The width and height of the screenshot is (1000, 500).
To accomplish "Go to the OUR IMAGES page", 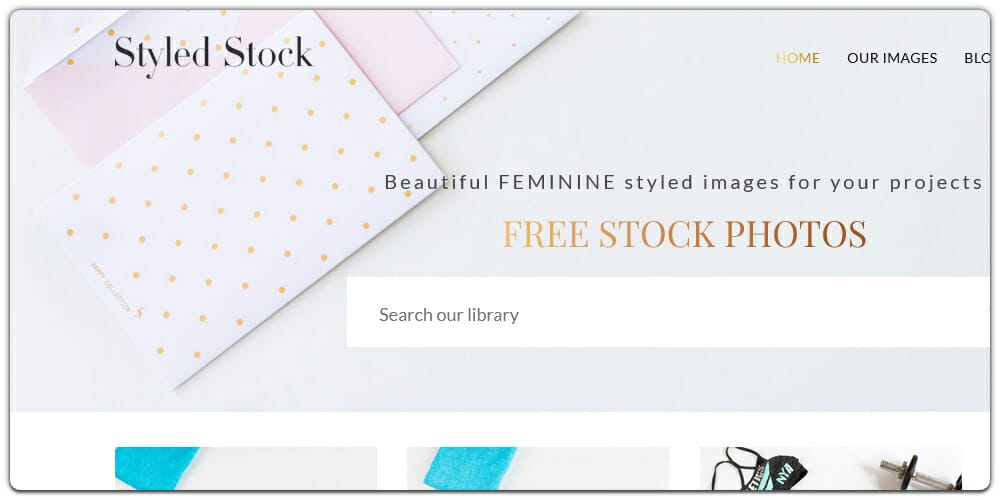I will [892, 58].
